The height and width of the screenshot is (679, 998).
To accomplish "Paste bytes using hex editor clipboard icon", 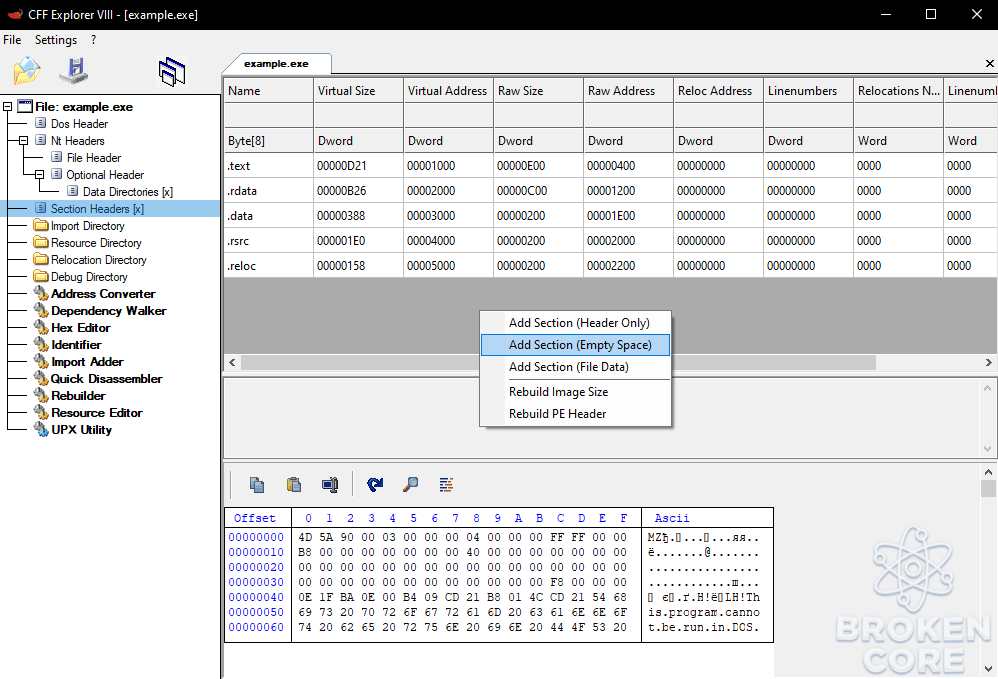I will point(293,485).
